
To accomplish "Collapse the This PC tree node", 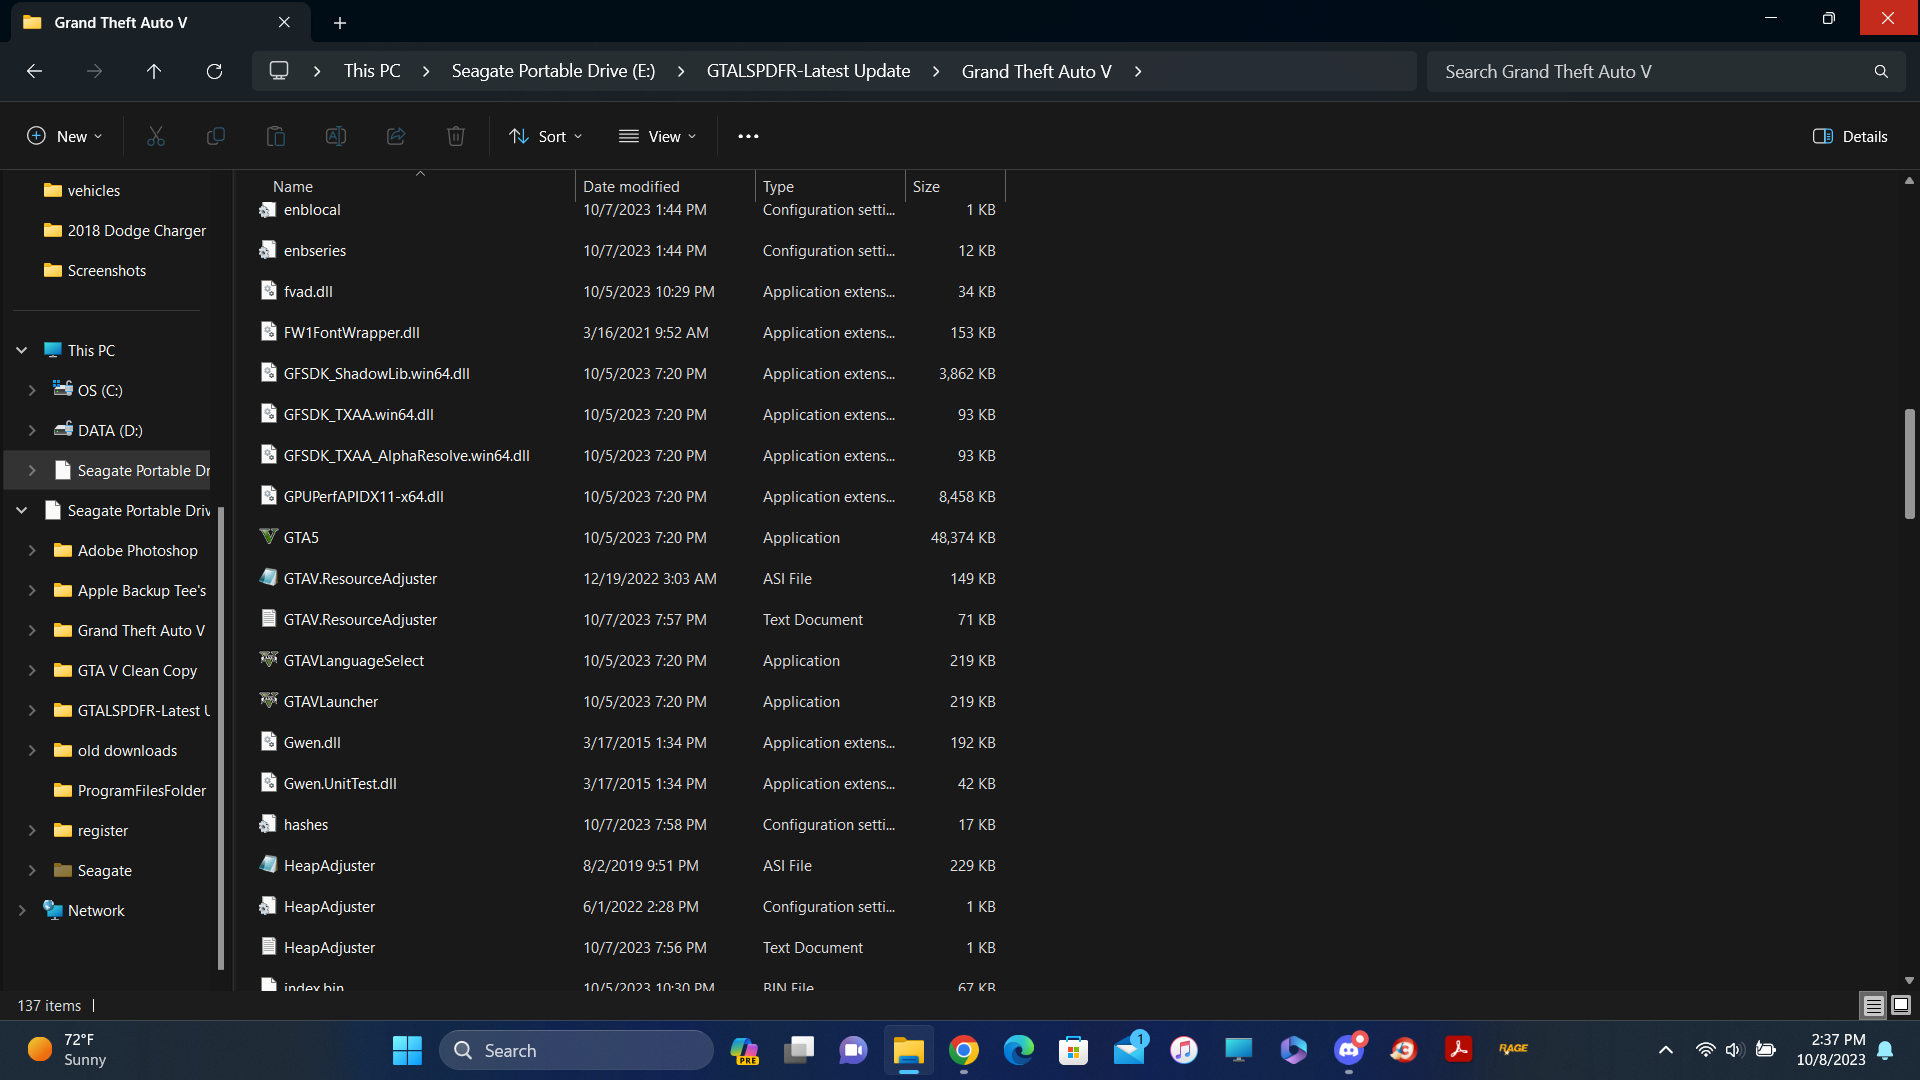I will [x=21, y=350].
